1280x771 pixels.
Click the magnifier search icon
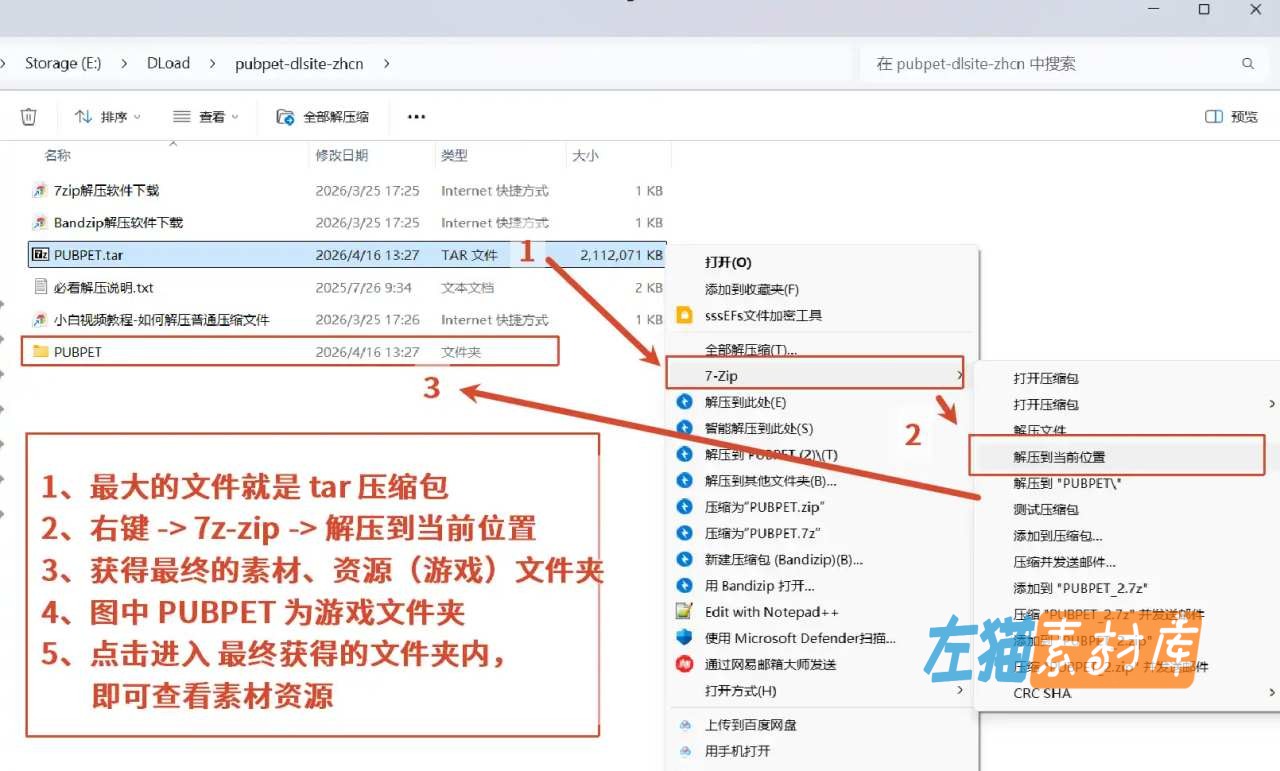[1248, 63]
